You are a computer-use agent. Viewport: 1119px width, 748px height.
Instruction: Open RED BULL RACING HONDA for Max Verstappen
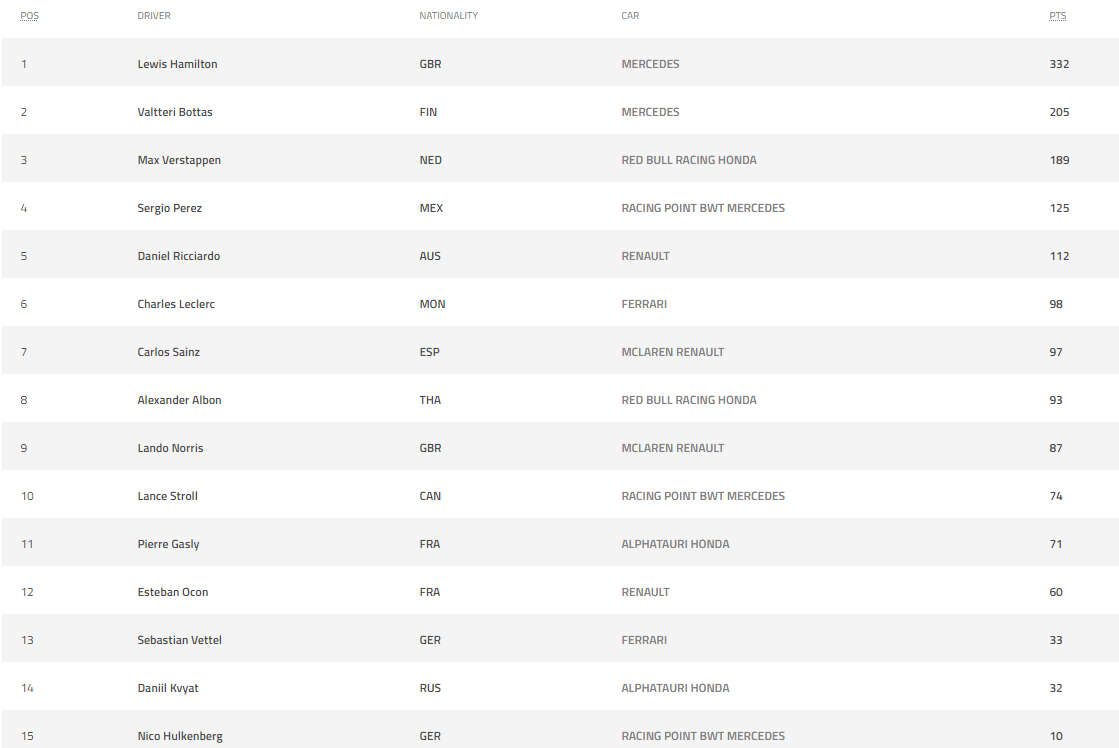pos(689,160)
